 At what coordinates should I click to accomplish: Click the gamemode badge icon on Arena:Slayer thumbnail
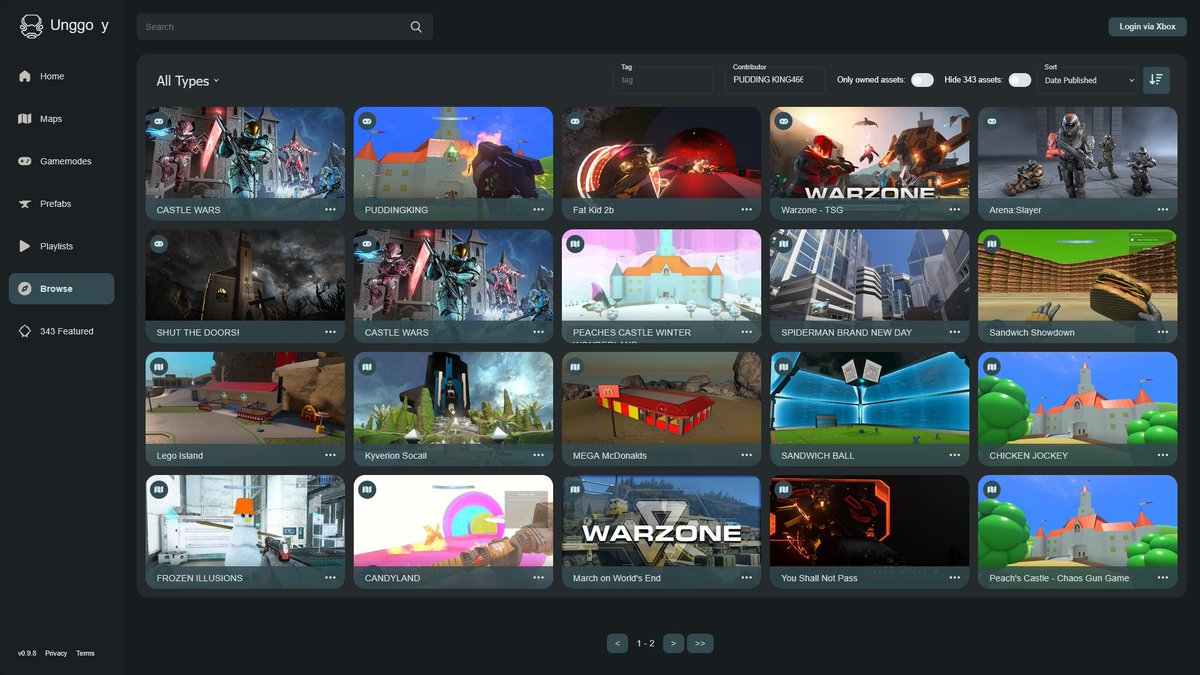(x=991, y=121)
